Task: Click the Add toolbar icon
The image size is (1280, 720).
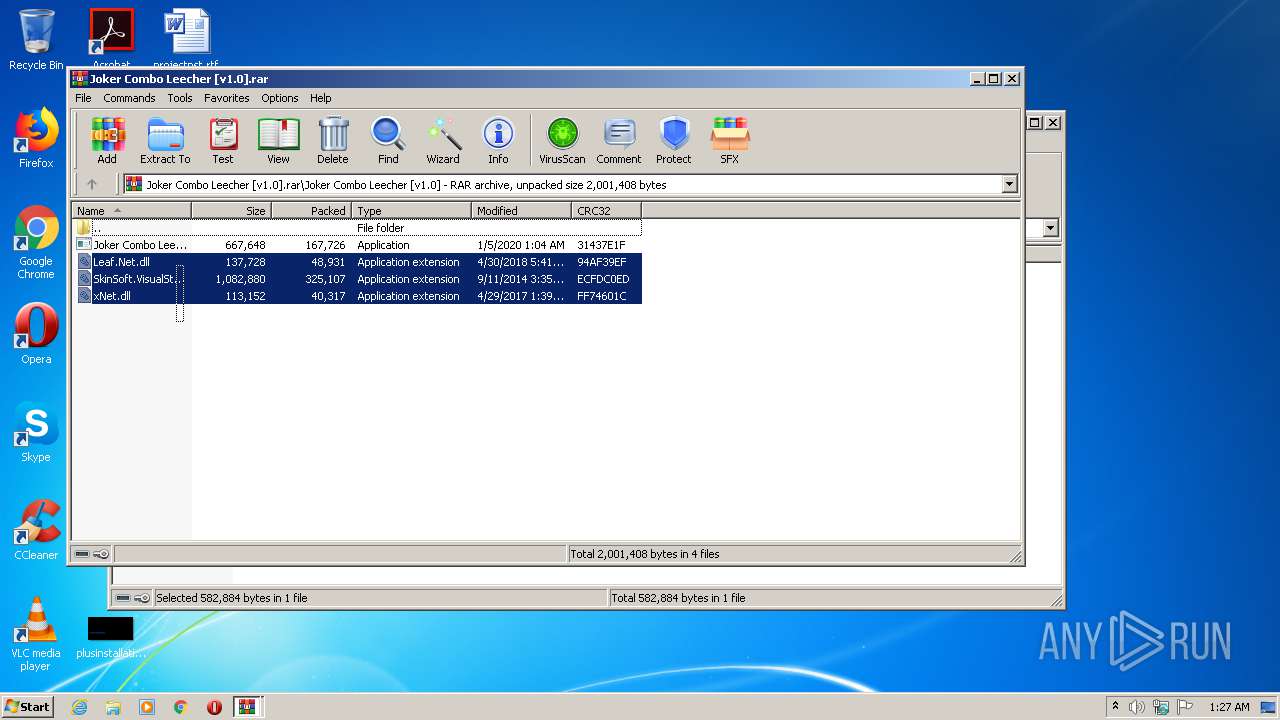Action: pyautogui.click(x=107, y=140)
